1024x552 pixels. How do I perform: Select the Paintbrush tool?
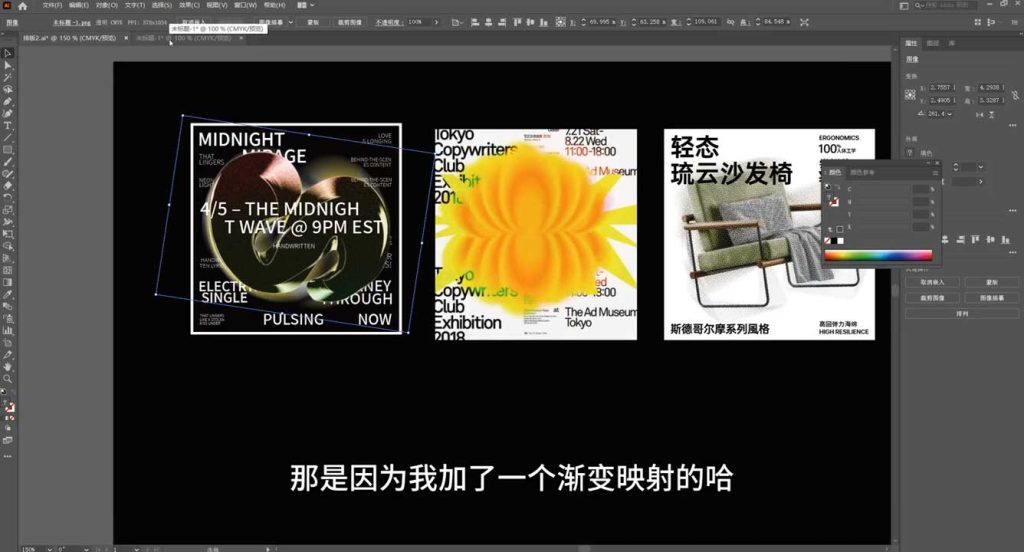click(8, 161)
